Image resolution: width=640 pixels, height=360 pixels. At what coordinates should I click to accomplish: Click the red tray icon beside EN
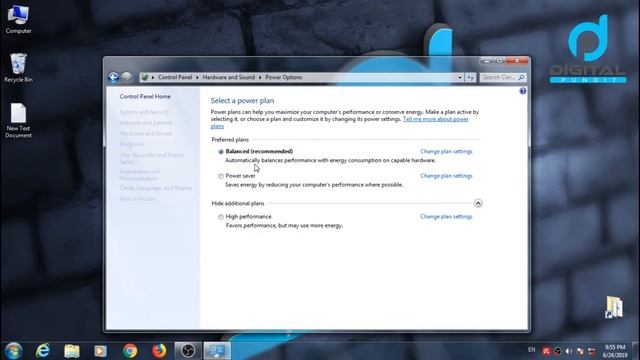tap(546, 351)
